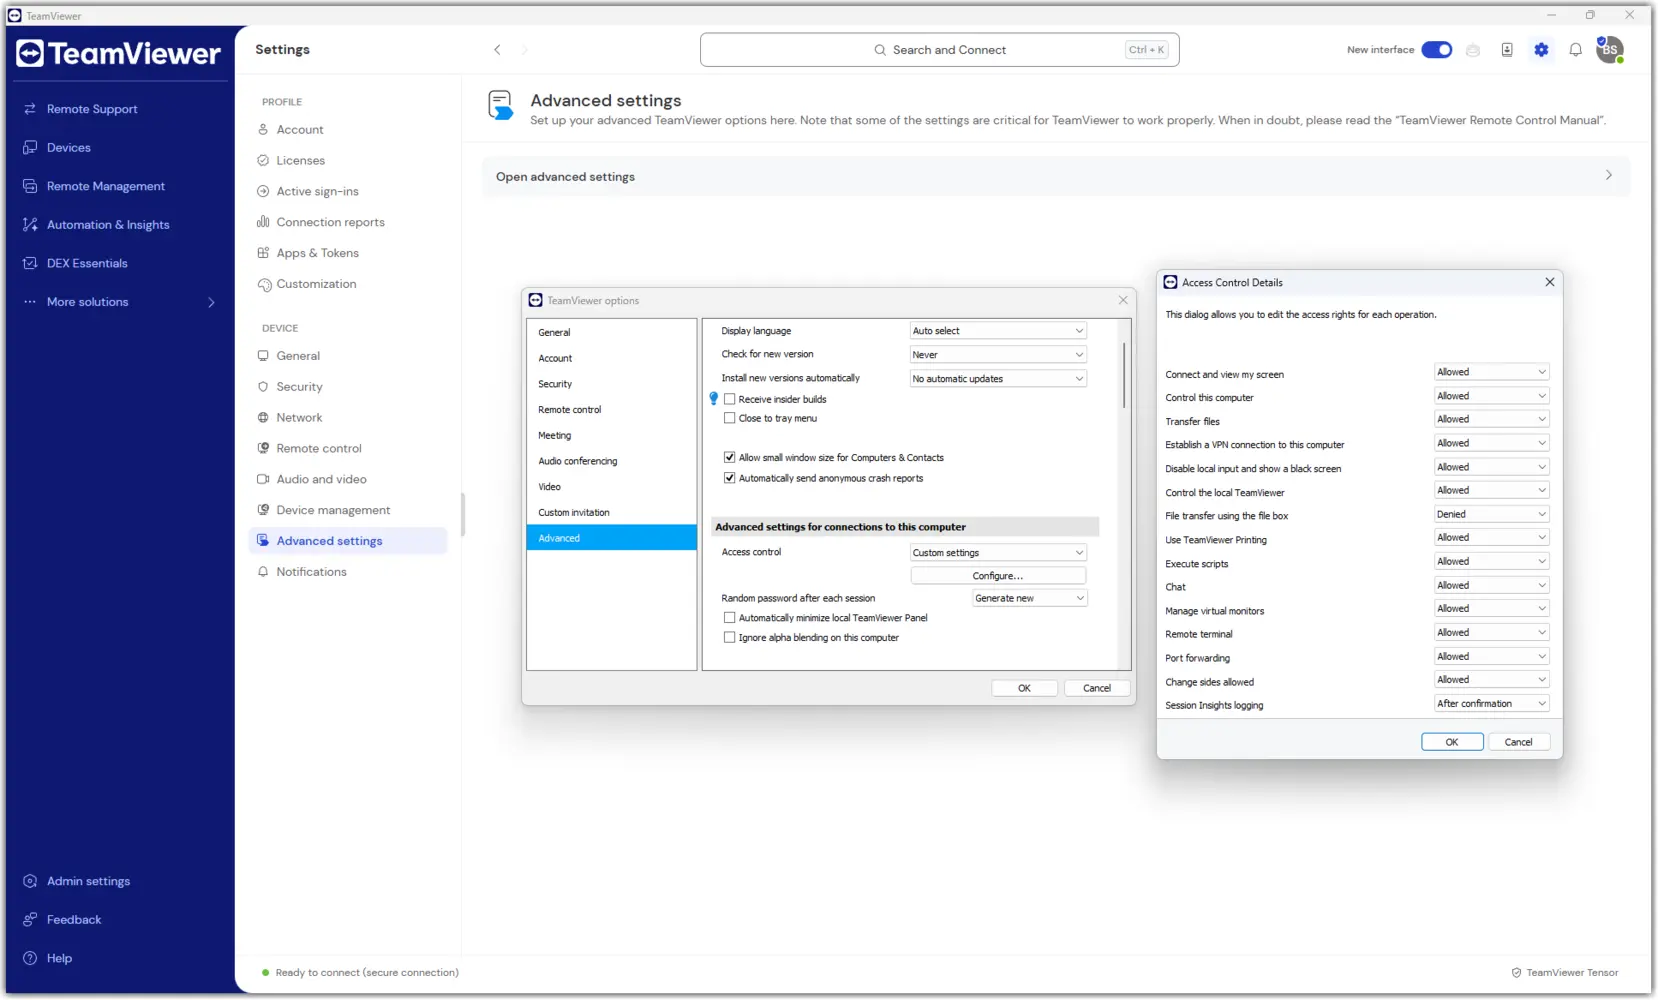
Task: Click the More solutions dots icon
Action: (x=30, y=302)
